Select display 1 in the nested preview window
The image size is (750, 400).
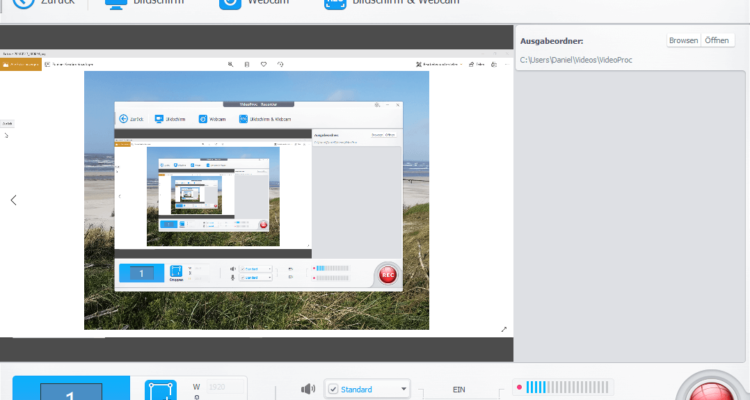(x=142, y=273)
